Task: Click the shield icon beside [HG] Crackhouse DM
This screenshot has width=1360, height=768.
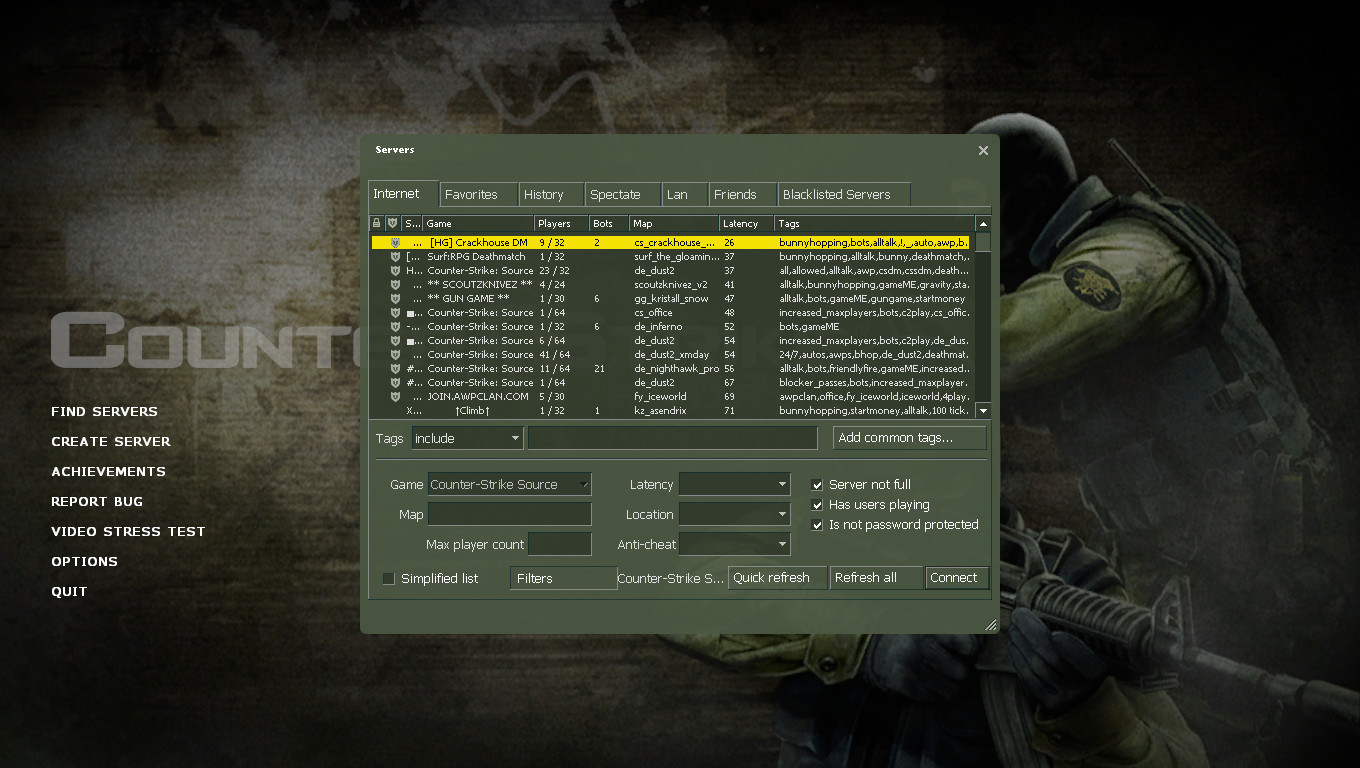Action: tap(394, 241)
